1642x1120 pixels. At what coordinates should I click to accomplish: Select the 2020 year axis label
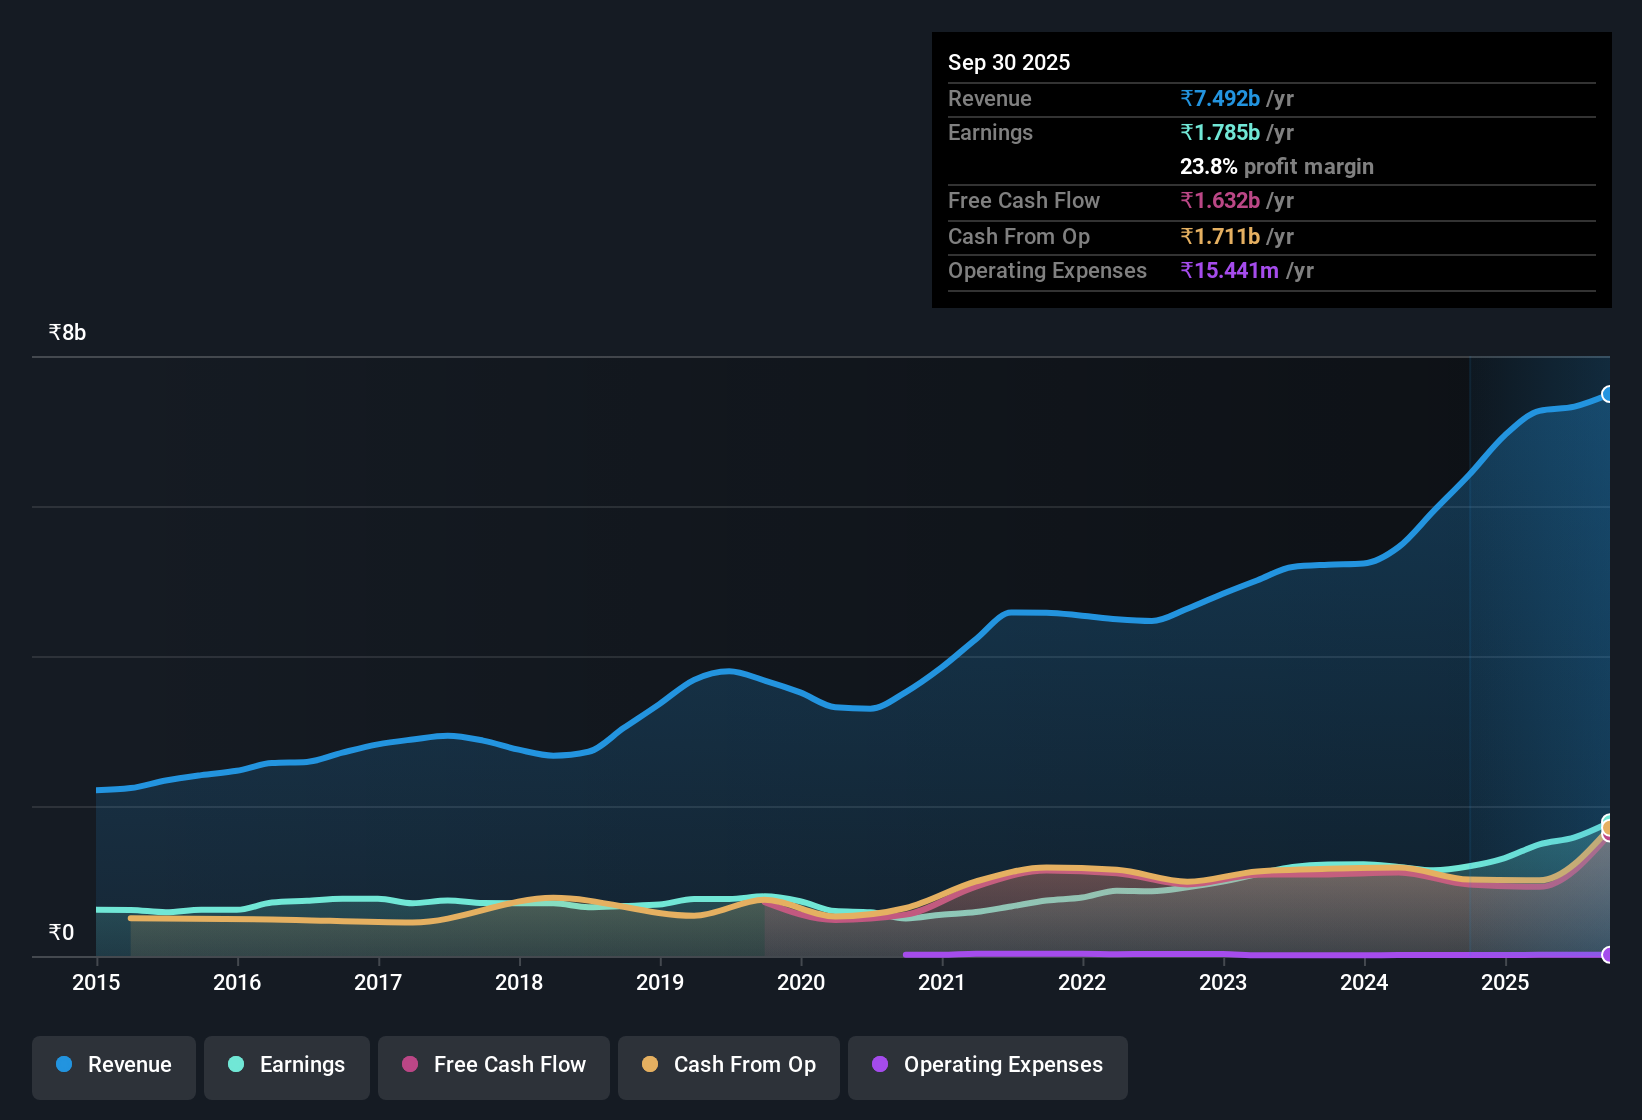(801, 983)
